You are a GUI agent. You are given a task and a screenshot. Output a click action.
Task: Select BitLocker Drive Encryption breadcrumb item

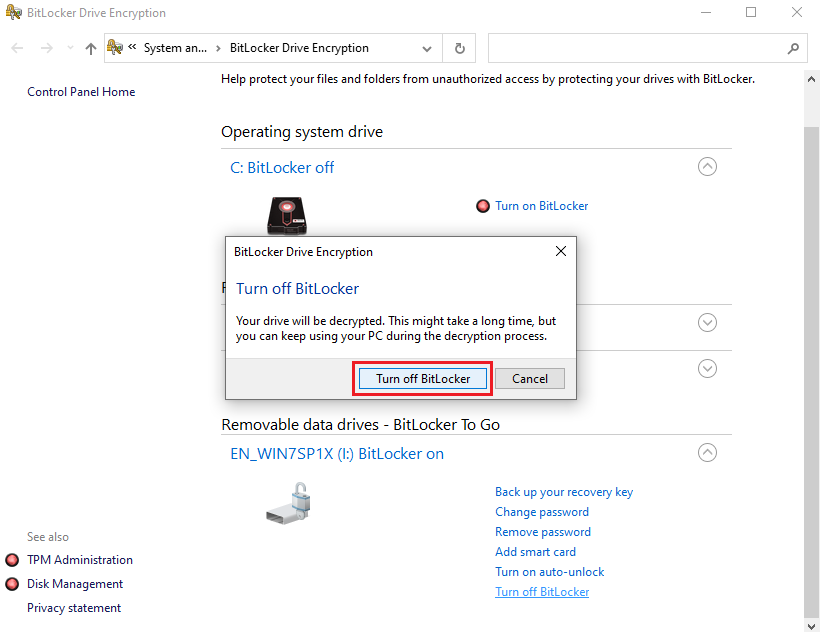click(298, 47)
